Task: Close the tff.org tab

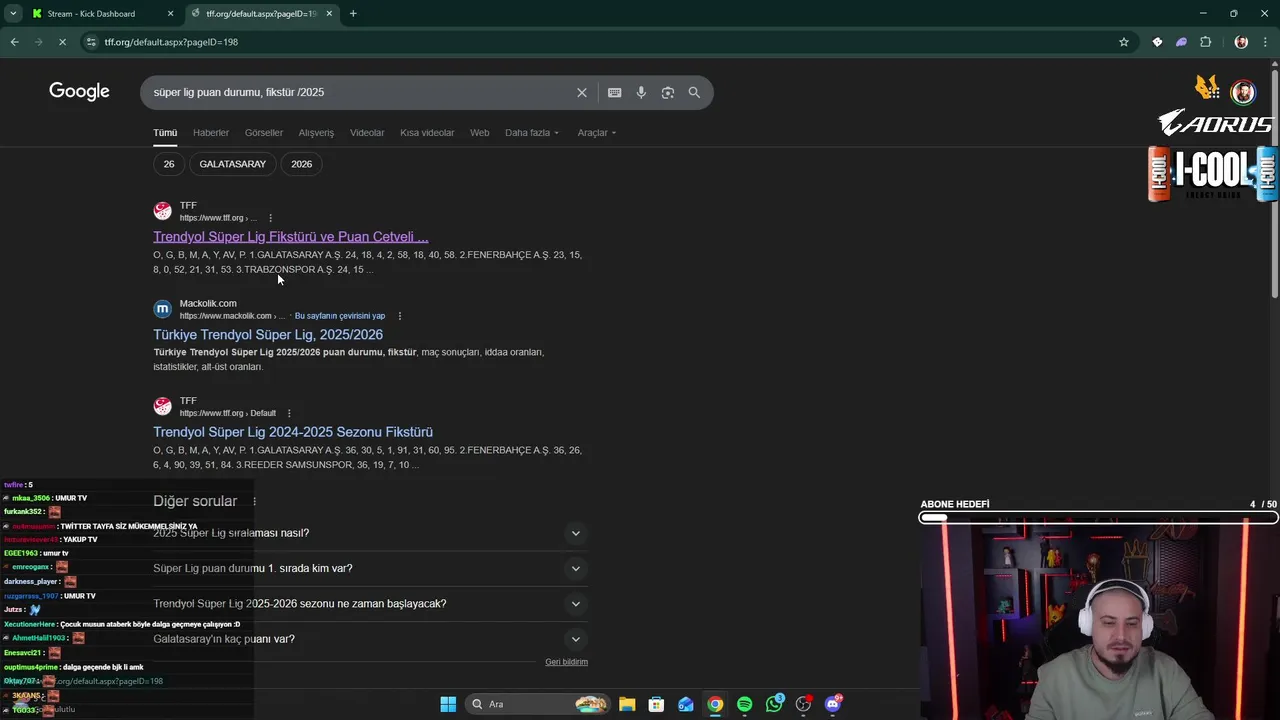Action: coord(329,14)
